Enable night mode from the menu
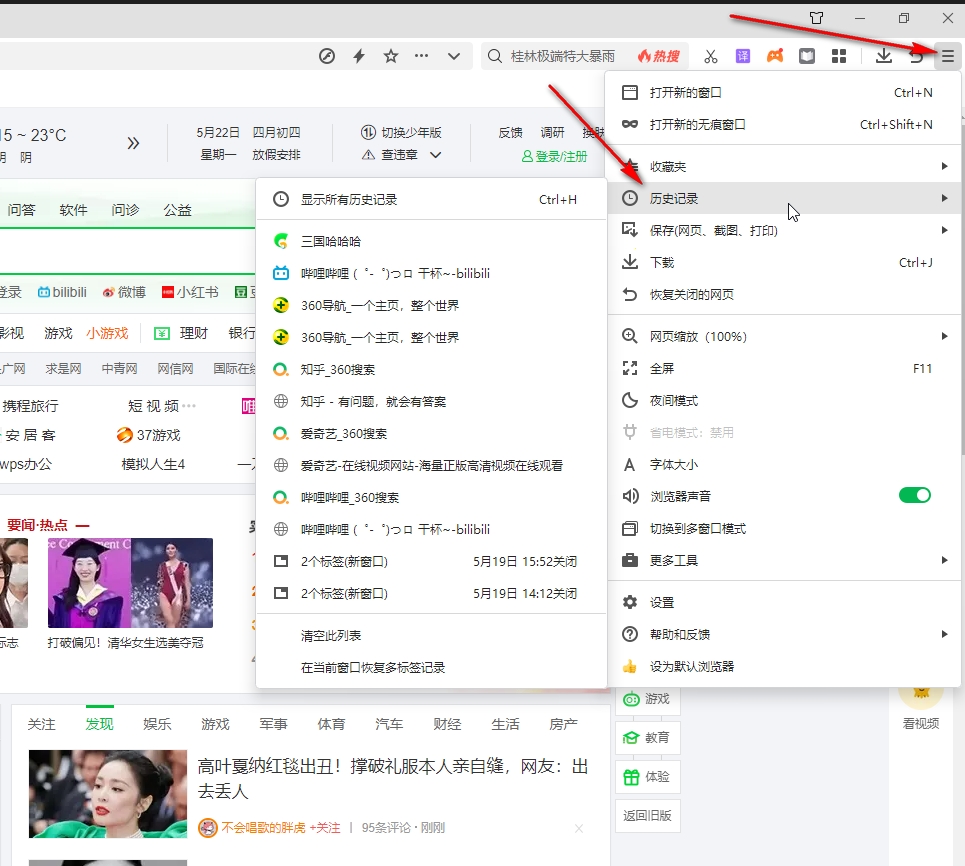 (674, 400)
